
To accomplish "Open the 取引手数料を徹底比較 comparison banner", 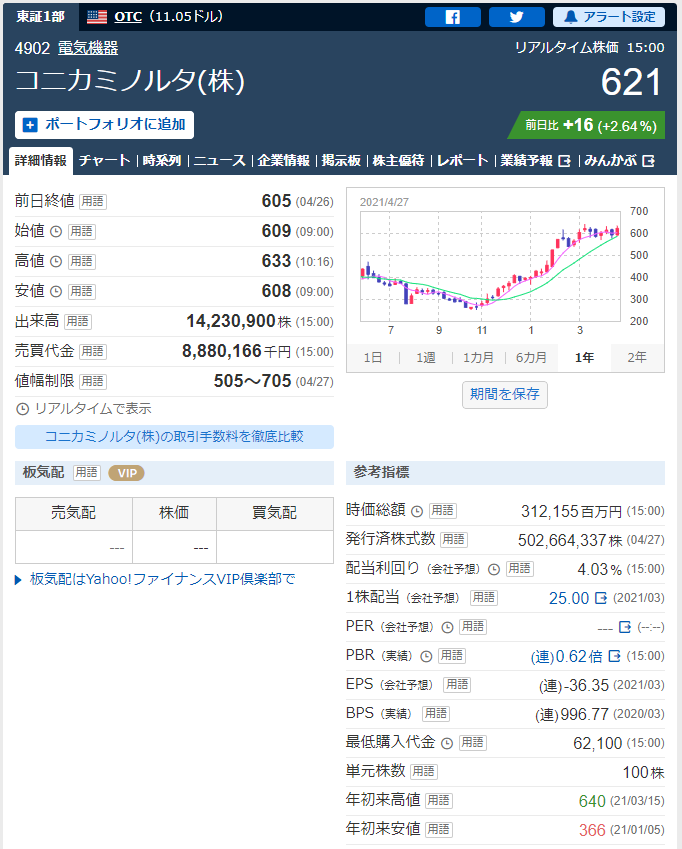I will pyautogui.click(x=174, y=437).
